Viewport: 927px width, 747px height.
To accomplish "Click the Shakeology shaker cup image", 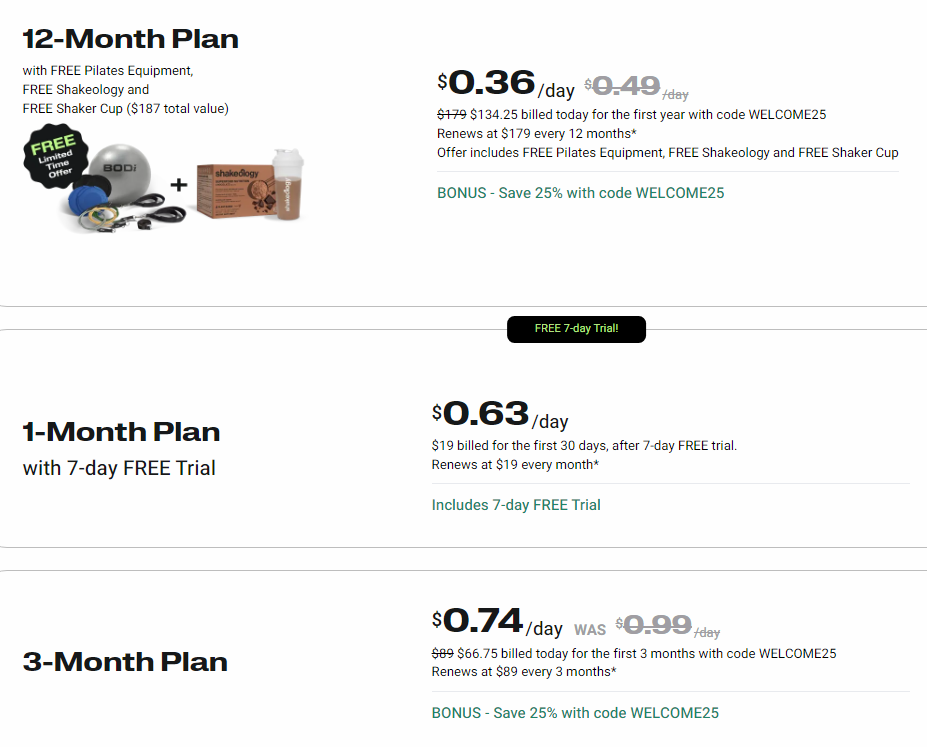I will (x=285, y=187).
